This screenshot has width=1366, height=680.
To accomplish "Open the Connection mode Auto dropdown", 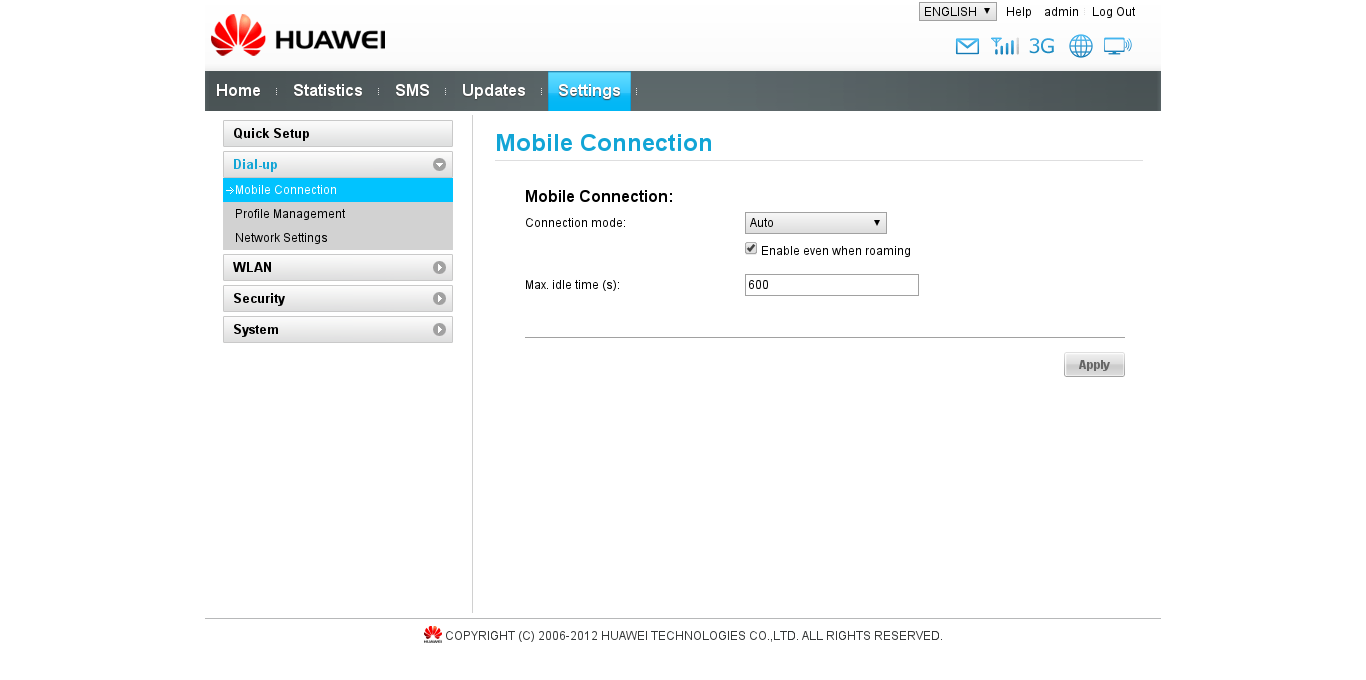I will [x=816, y=223].
